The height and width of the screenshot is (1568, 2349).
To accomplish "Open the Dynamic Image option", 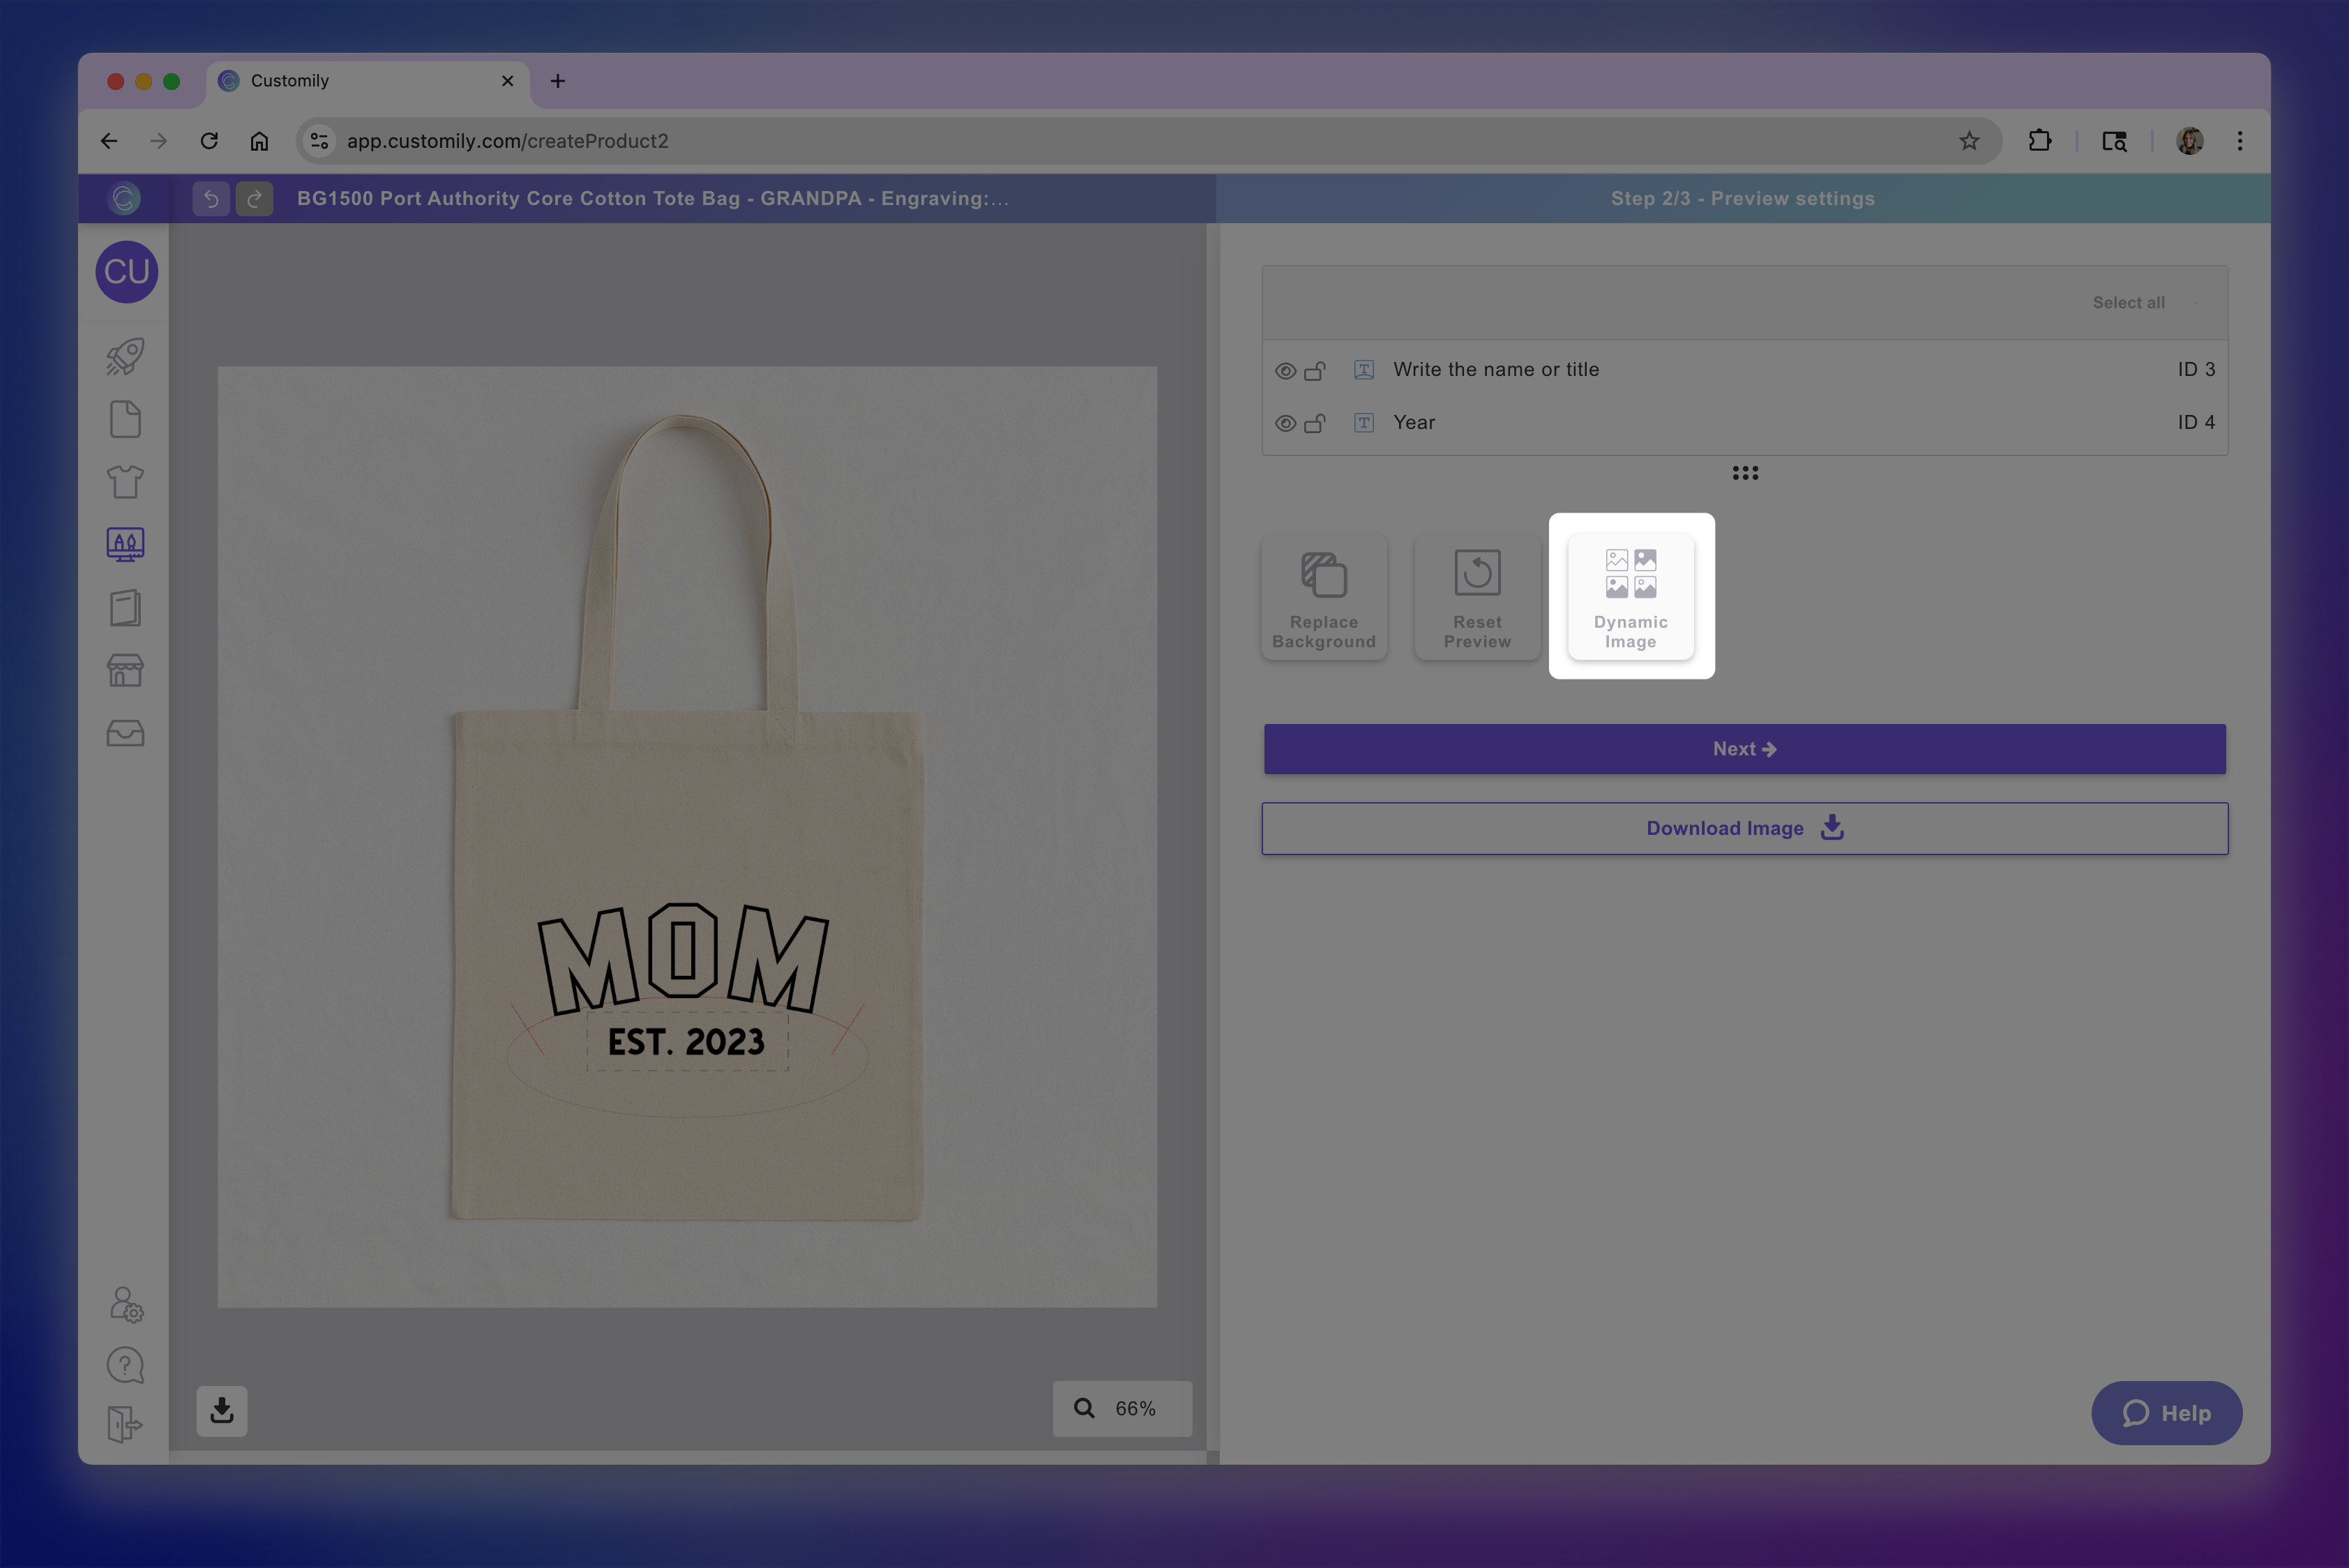I will coord(1630,595).
